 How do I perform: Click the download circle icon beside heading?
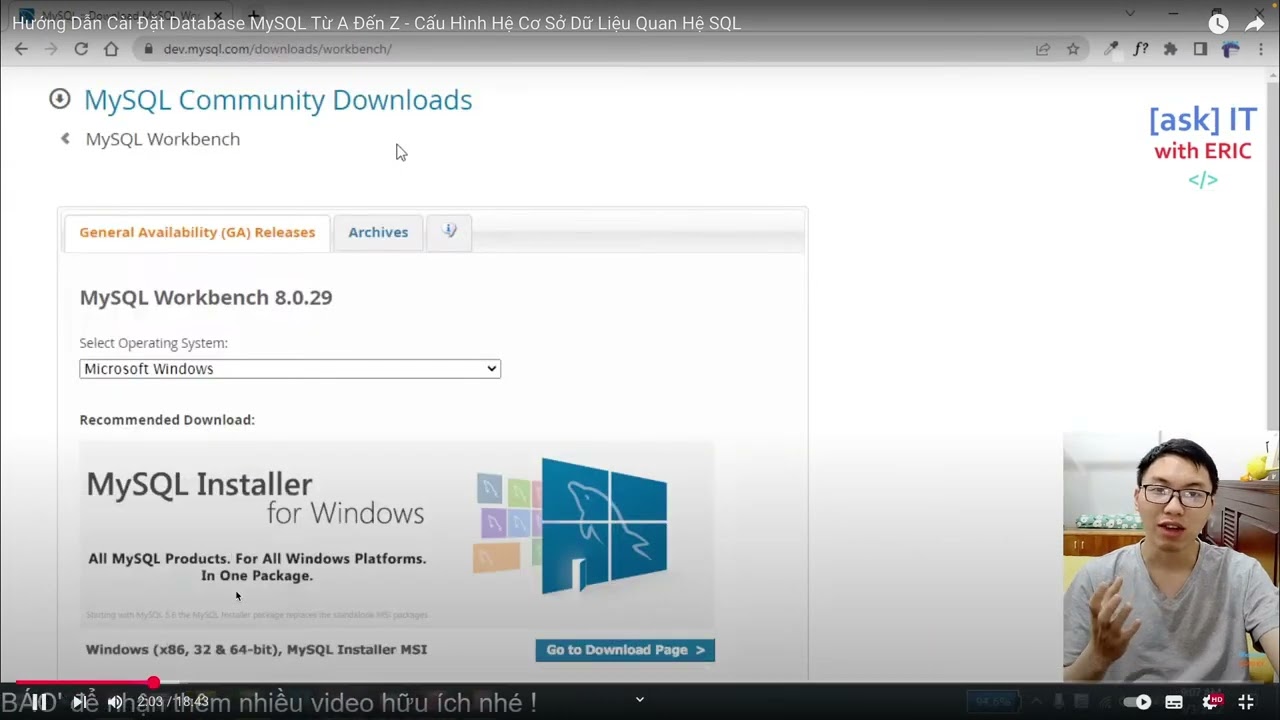click(59, 98)
